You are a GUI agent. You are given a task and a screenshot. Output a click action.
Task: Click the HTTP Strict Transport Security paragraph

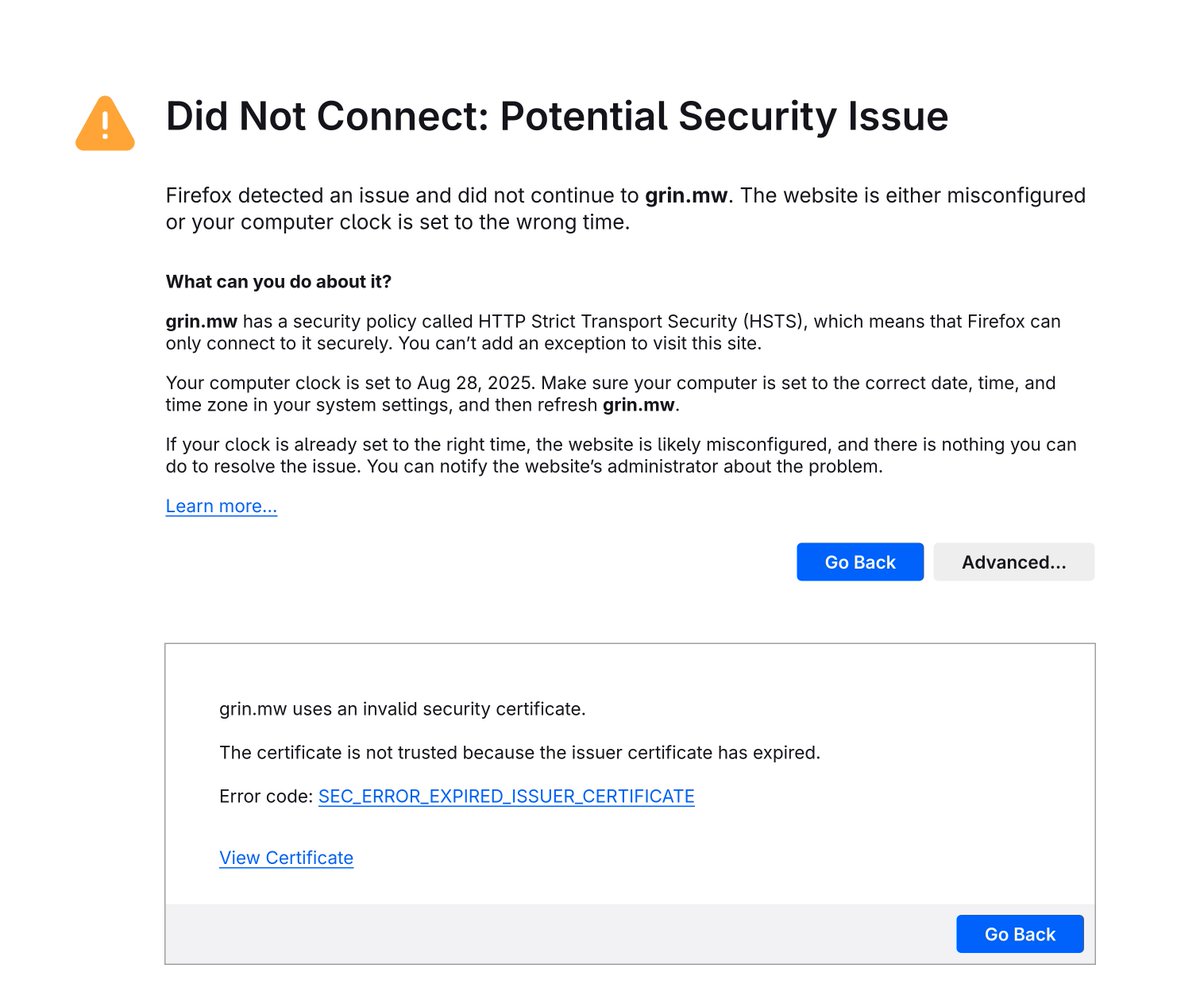point(614,333)
